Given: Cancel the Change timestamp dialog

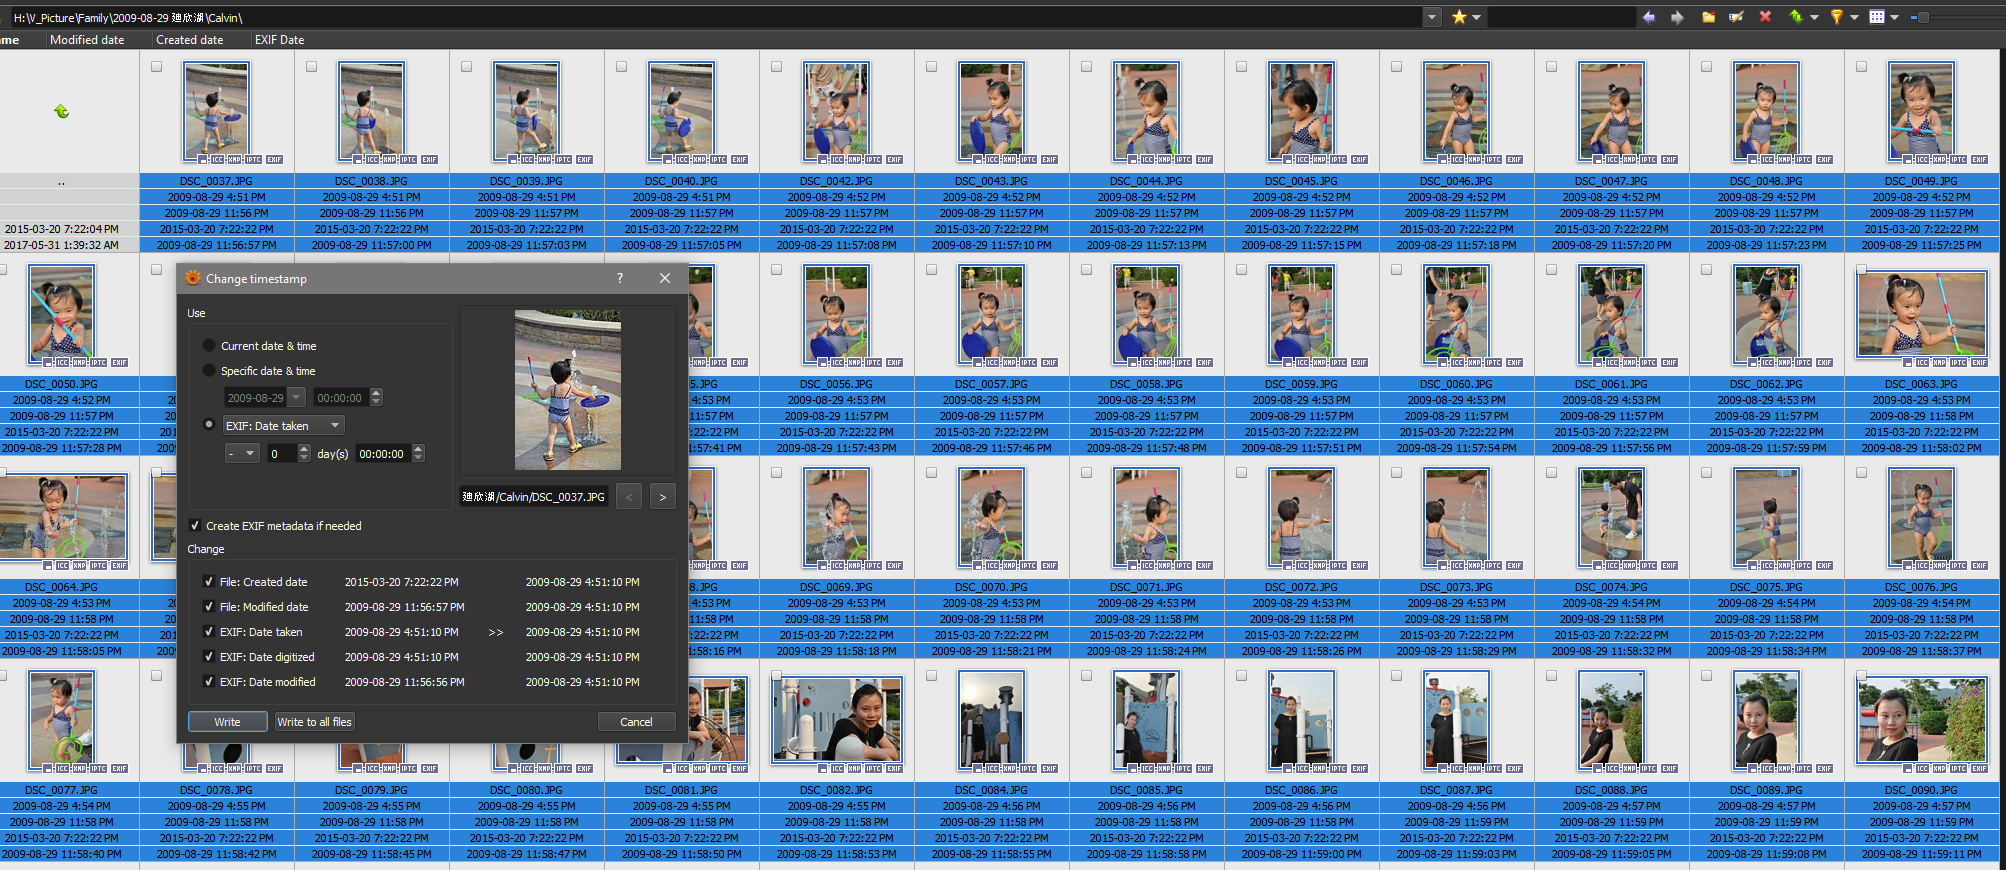Looking at the screenshot, I should [636, 722].
